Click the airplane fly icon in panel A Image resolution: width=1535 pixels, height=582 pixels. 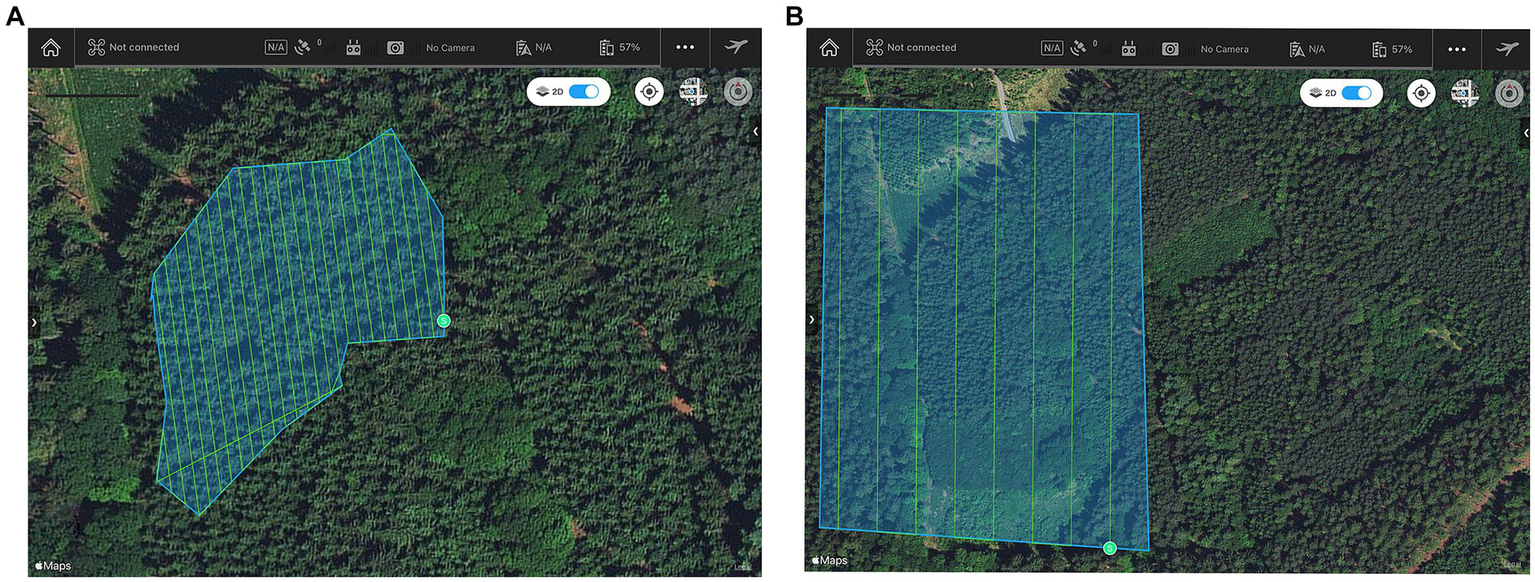736,47
